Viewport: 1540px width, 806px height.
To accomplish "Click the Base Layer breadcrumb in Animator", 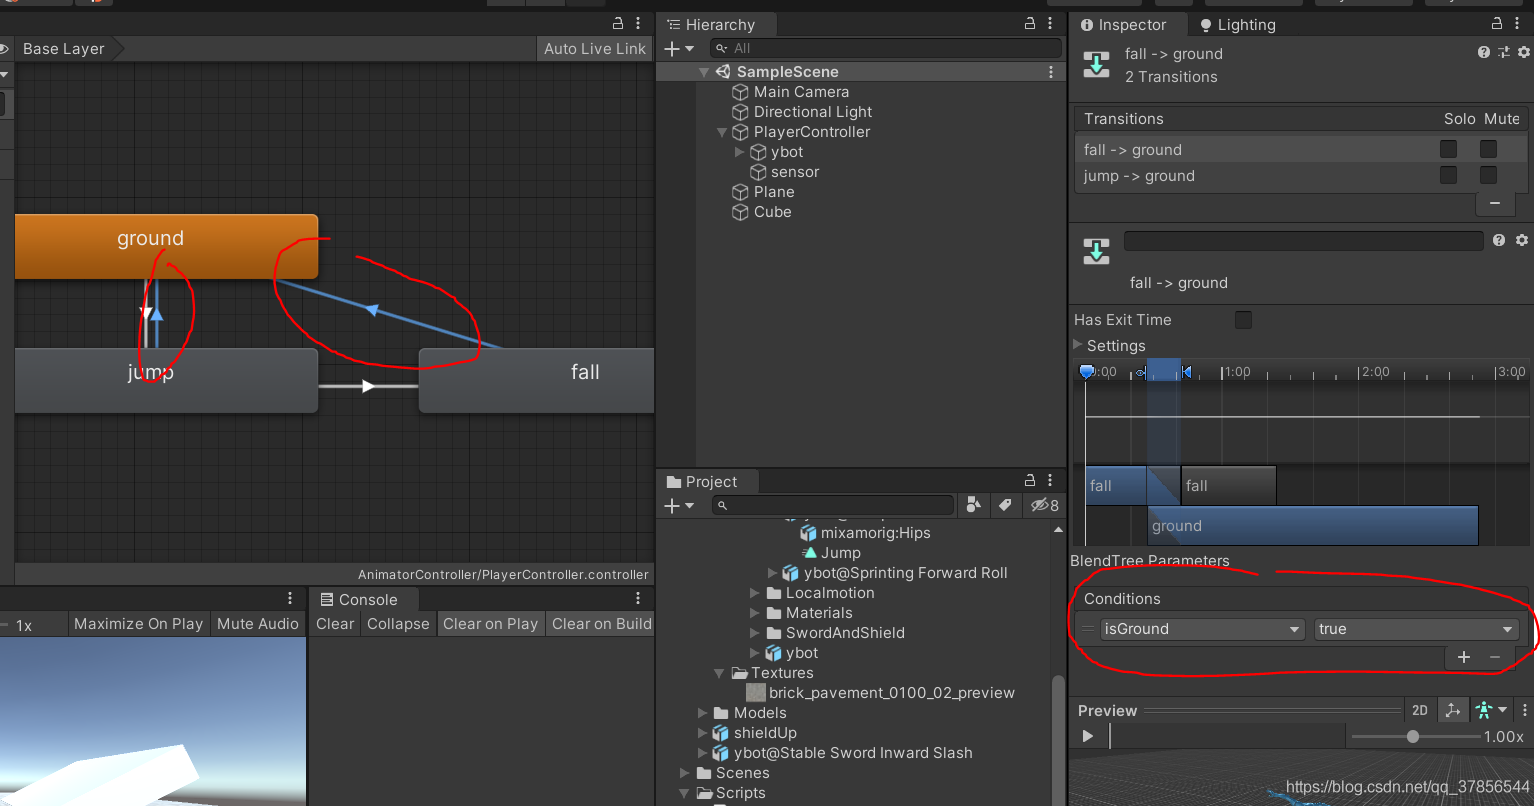I will [x=63, y=48].
